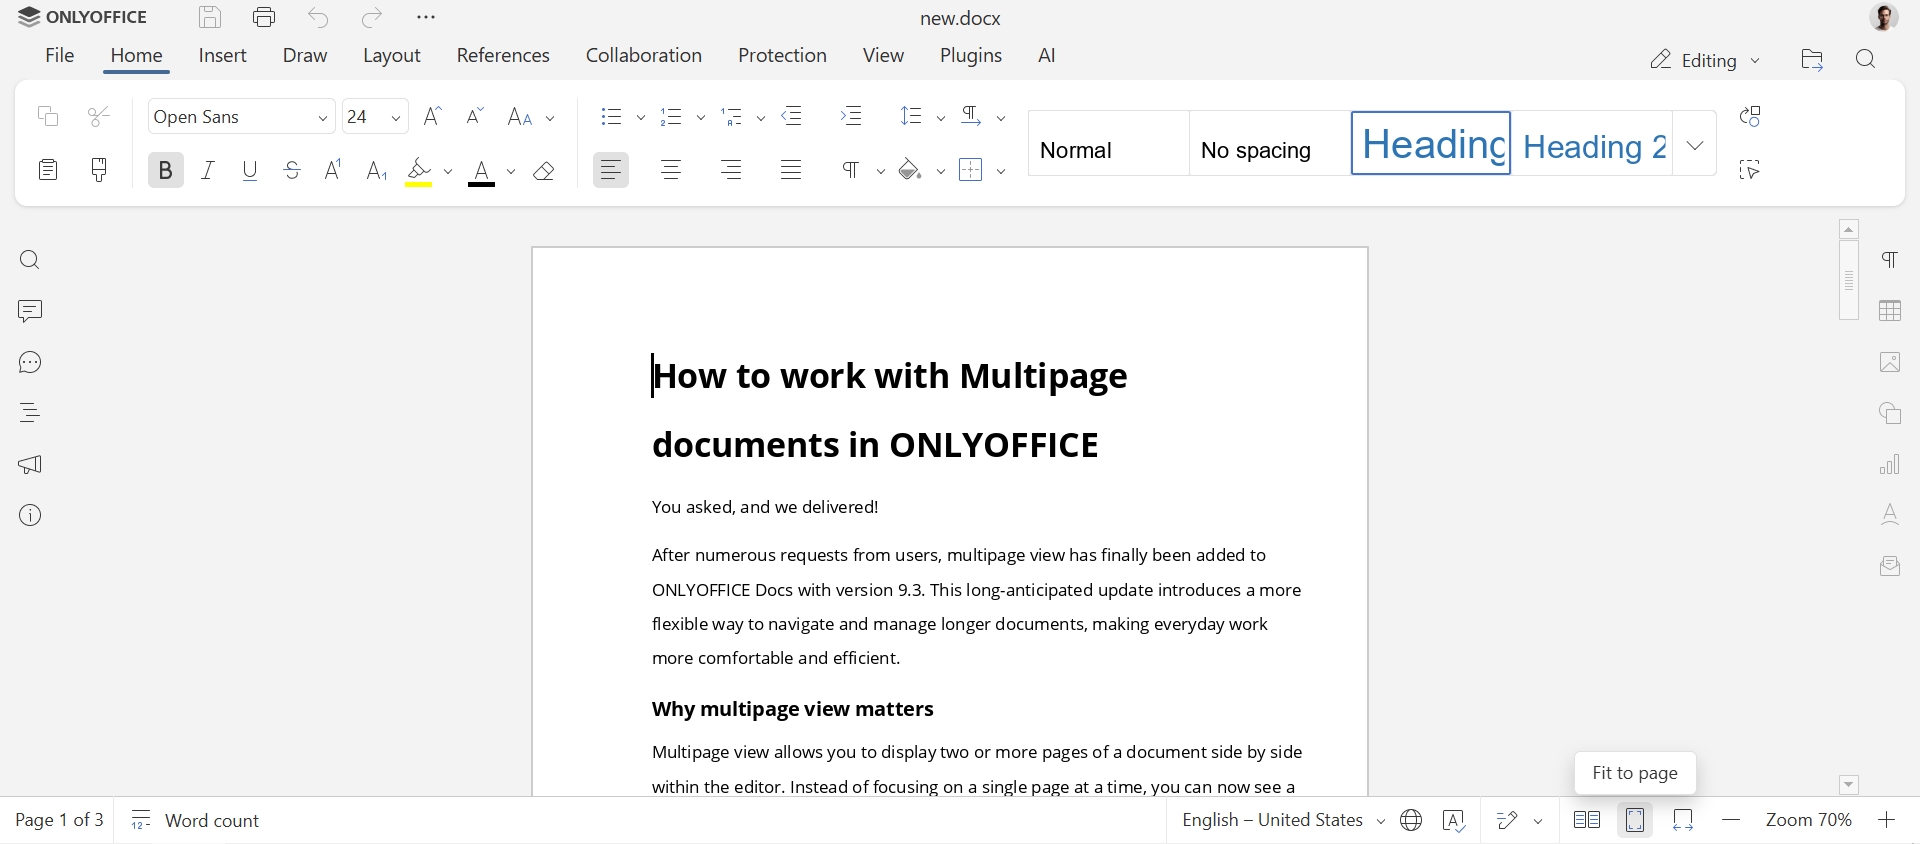This screenshot has width=1920, height=844.
Task: Expand the numbering list dropdown arrow
Action: (701, 118)
